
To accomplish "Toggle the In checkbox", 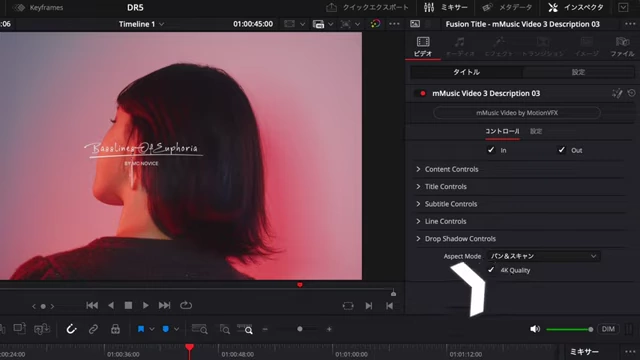I will click(491, 150).
